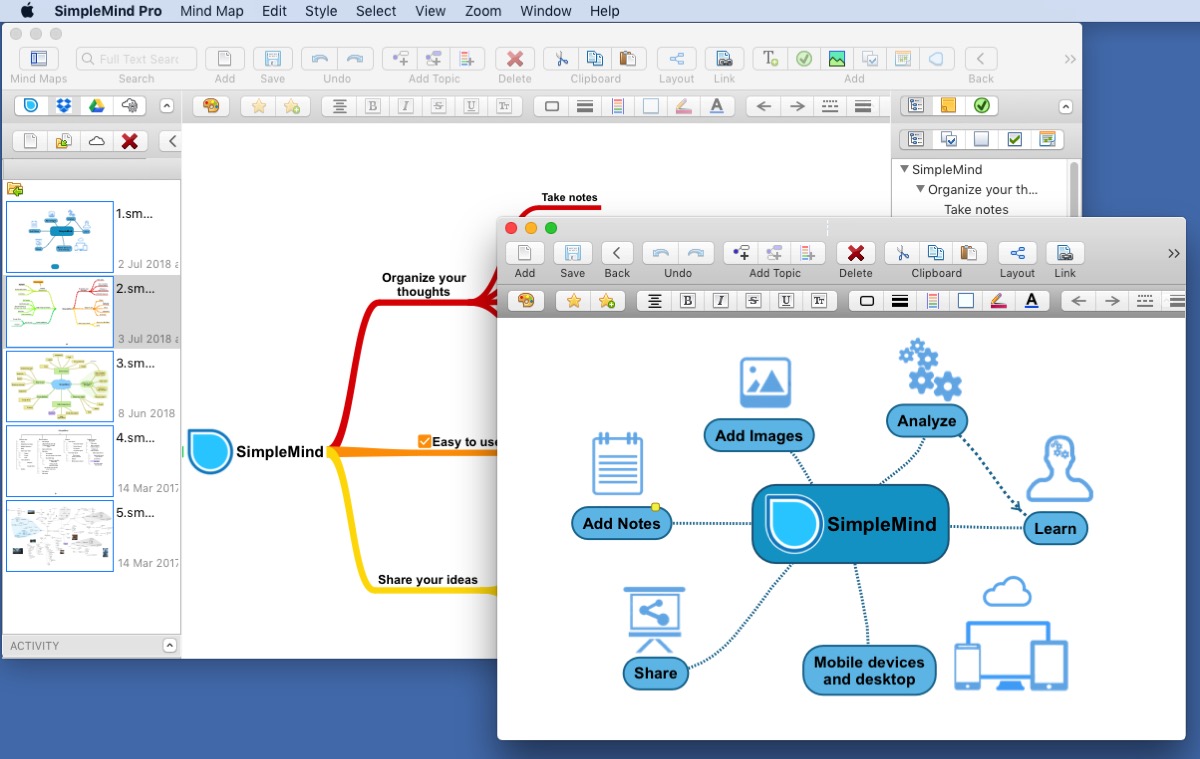Viewport: 1200px width, 759px height.
Task: Toggle Bold formatting in front window
Action: tap(687, 300)
